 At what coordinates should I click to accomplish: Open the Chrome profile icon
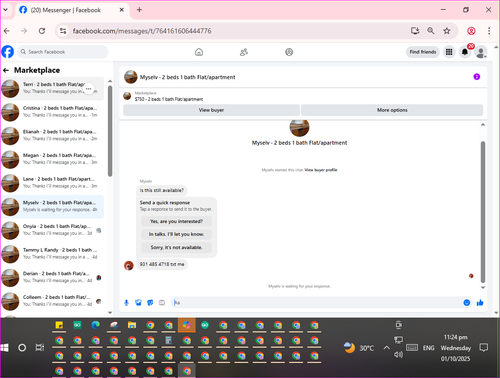click(x=471, y=31)
